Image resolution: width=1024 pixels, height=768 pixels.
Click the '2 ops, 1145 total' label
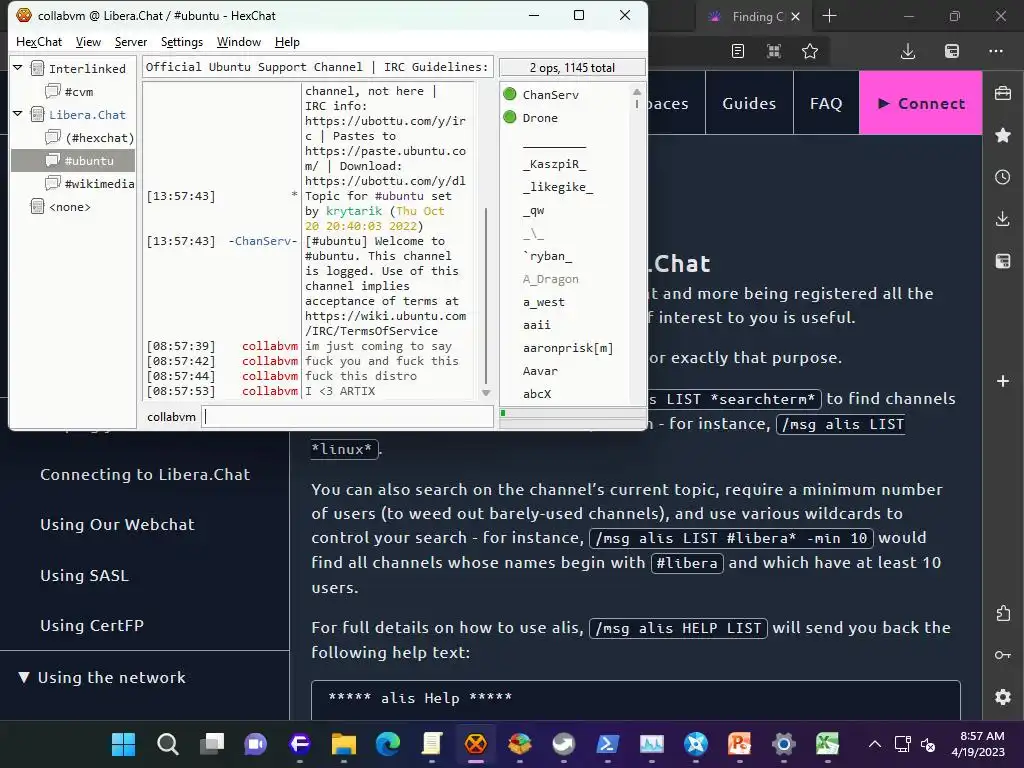572,67
